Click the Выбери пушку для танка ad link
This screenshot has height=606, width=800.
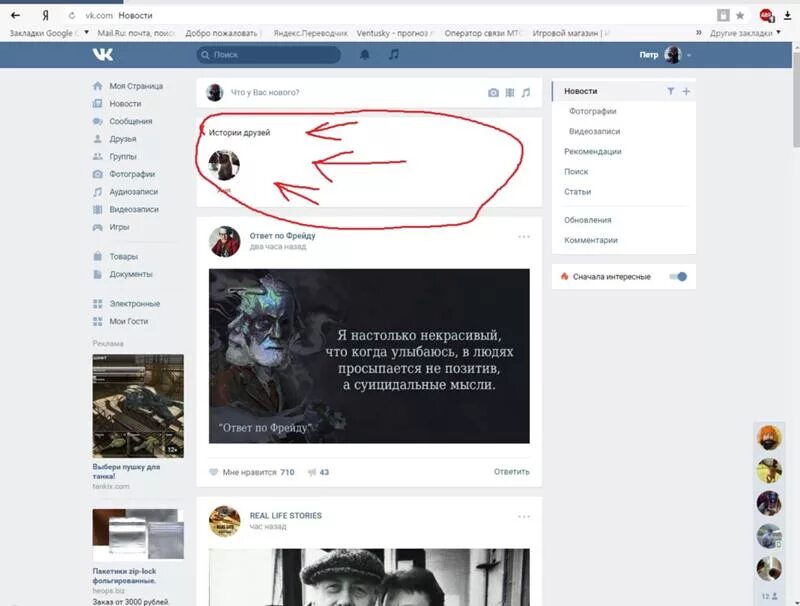[x=126, y=471]
